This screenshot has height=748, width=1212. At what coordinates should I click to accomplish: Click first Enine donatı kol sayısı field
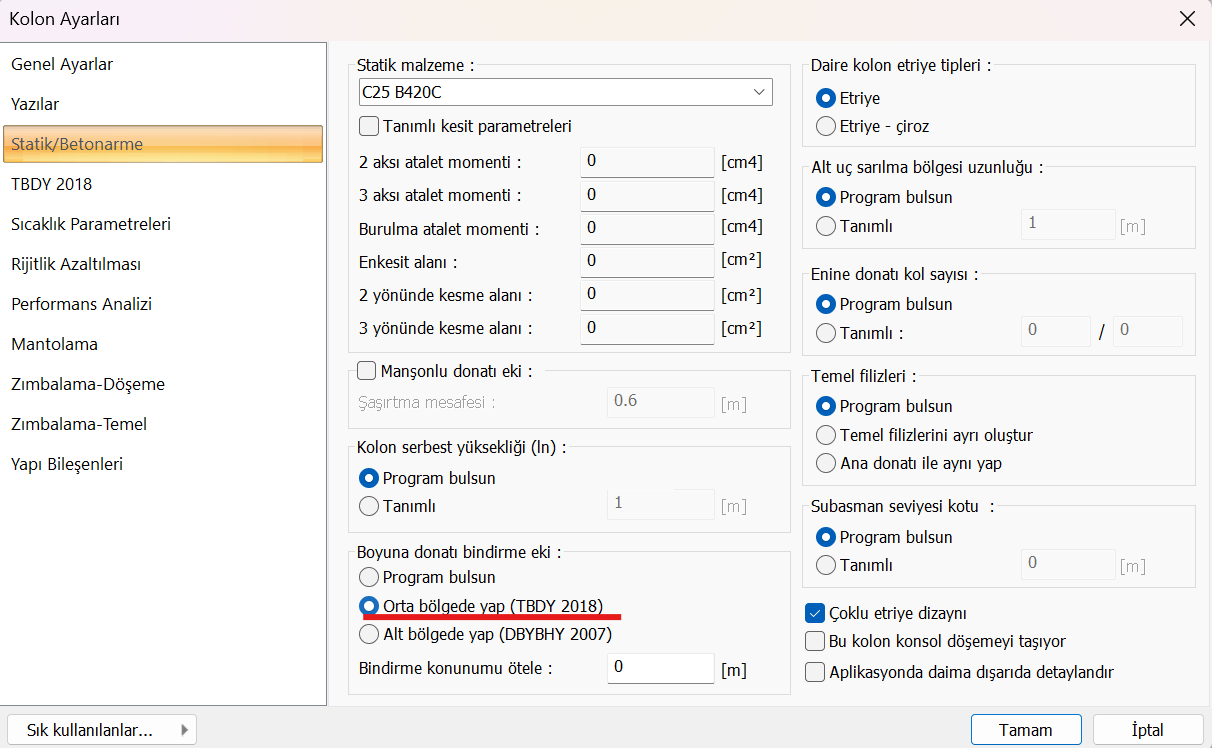1055,331
